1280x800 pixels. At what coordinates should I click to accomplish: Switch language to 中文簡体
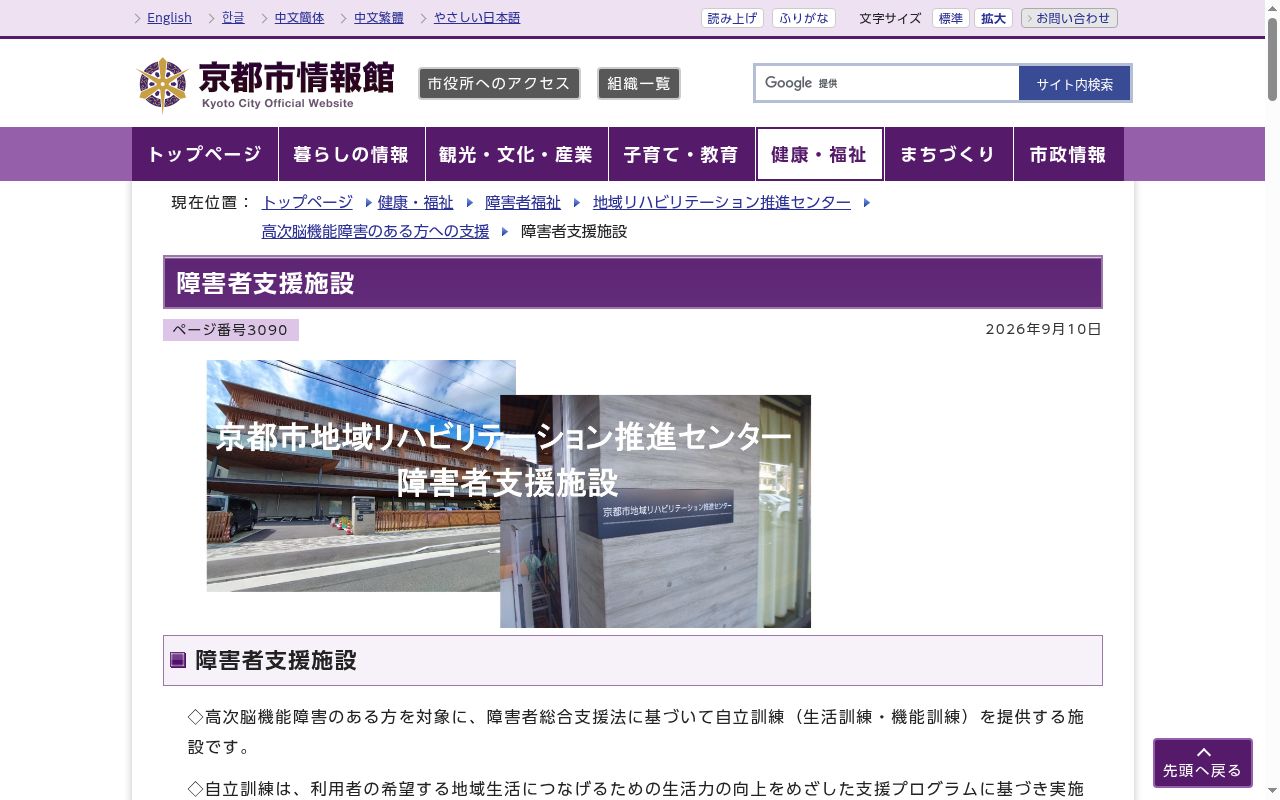[299, 18]
